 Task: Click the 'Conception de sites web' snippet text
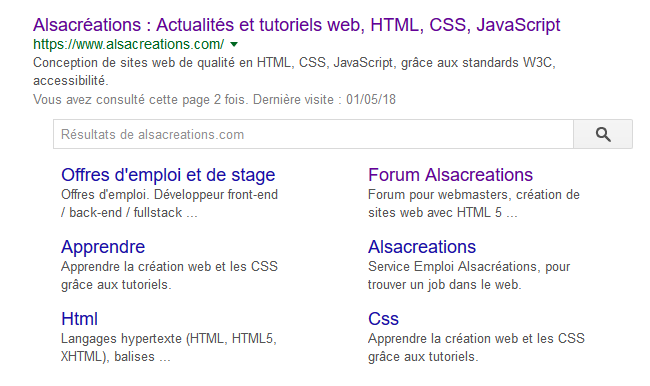294,71
